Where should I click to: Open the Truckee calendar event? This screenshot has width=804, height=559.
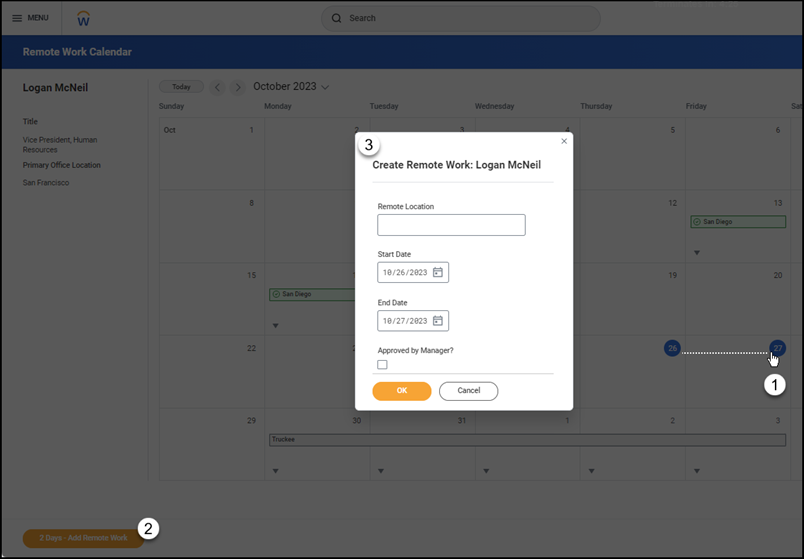click(528, 440)
